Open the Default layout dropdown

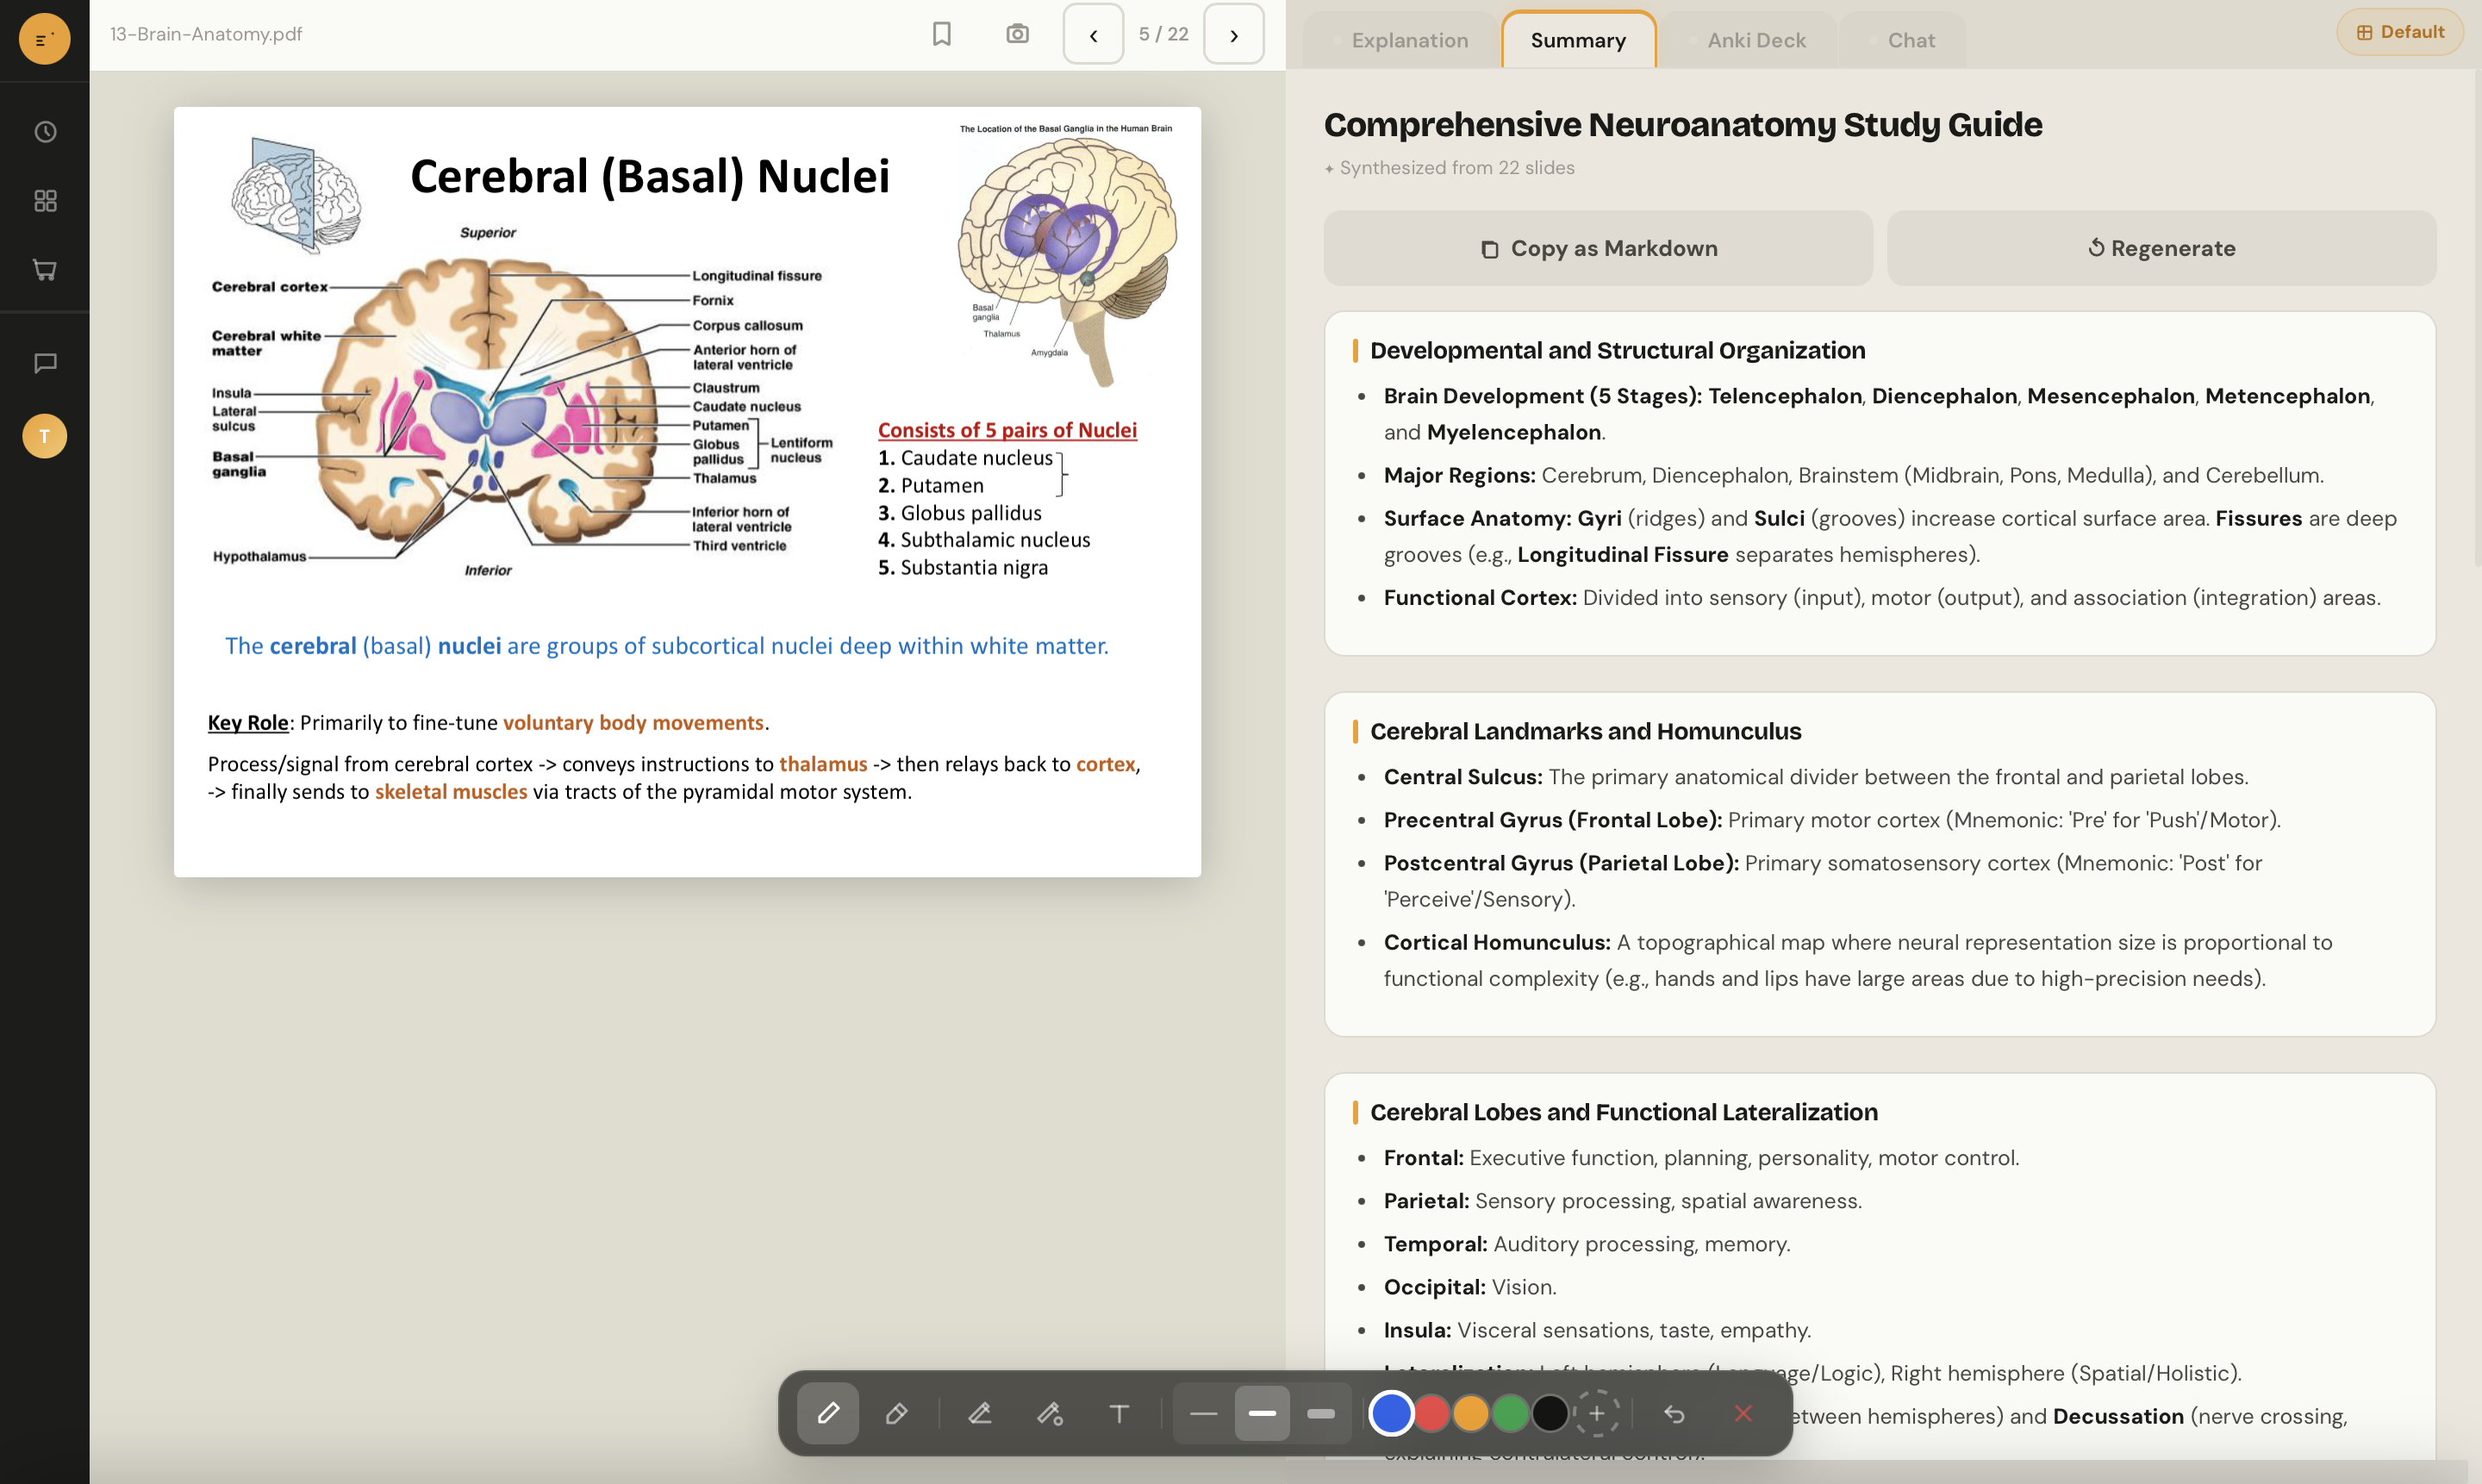click(2399, 32)
